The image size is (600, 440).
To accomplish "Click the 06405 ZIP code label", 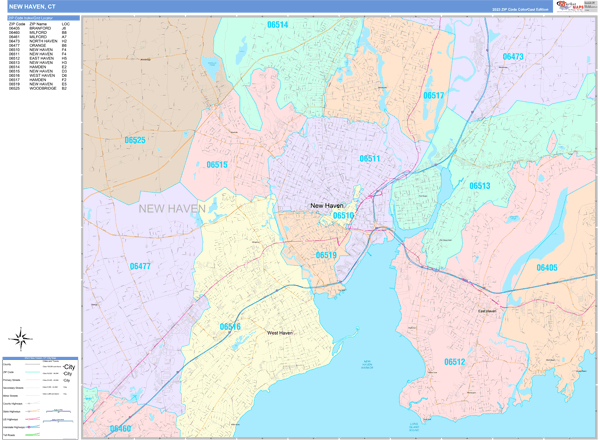I will [547, 268].
